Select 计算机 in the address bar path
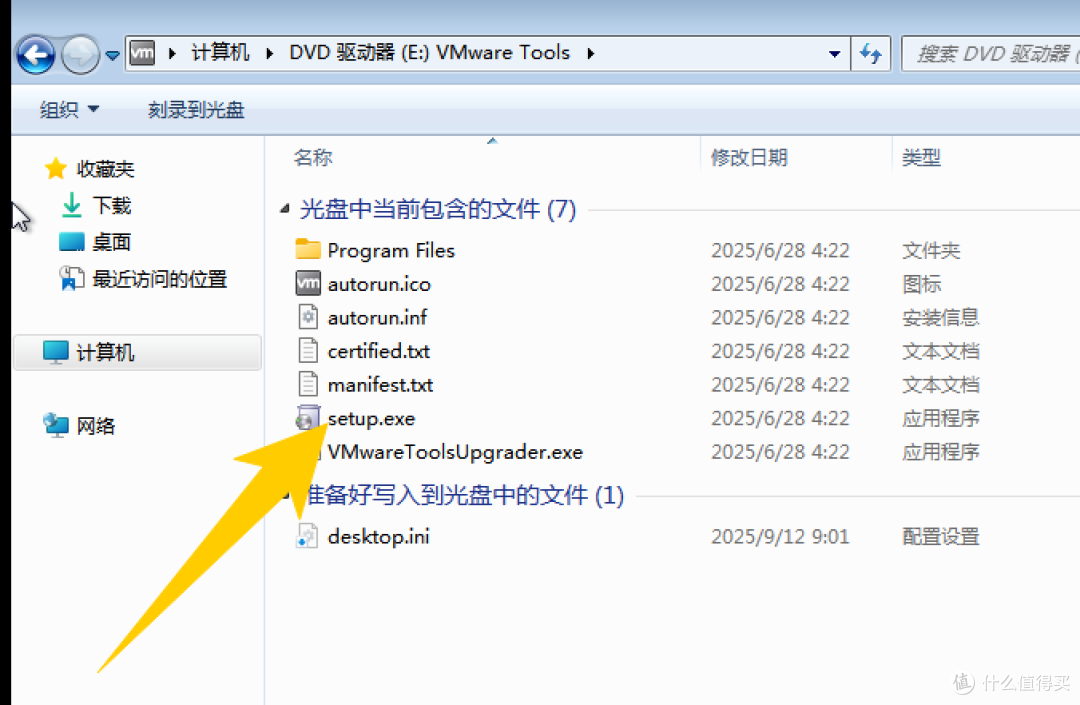The image size is (1080, 705). click(x=220, y=53)
